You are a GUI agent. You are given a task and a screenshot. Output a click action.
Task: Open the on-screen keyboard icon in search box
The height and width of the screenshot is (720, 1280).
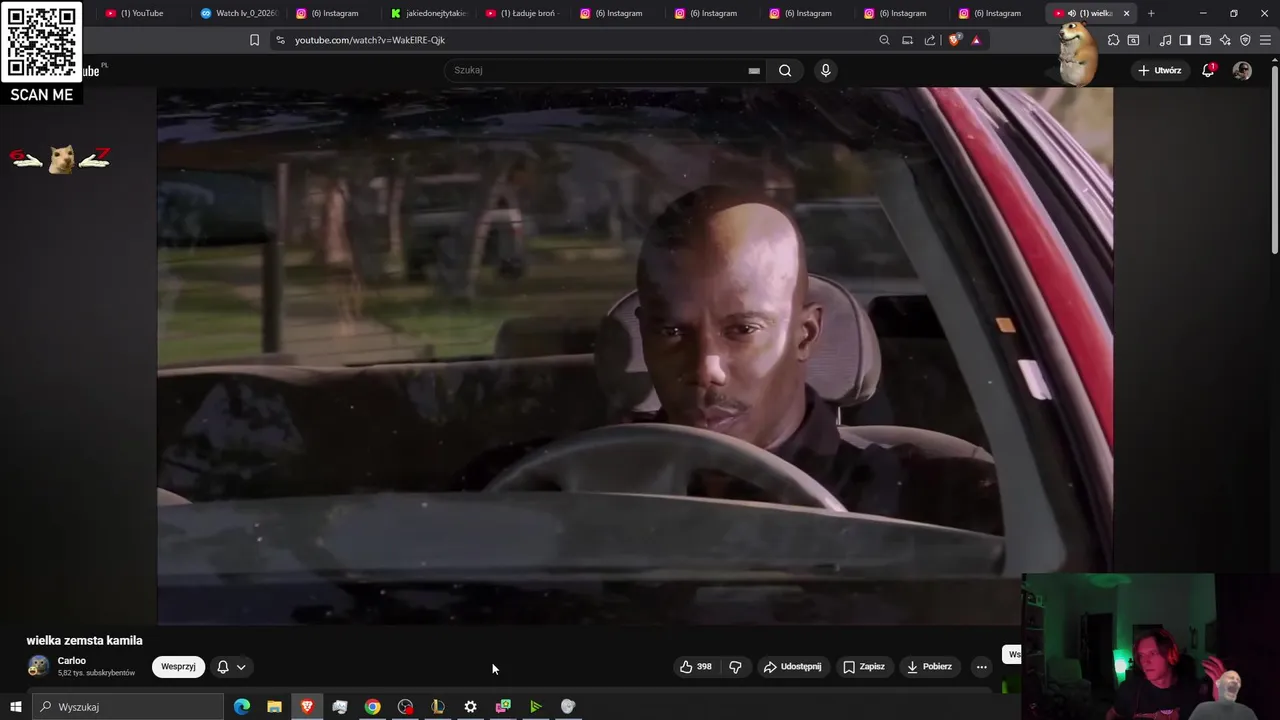pyautogui.click(x=754, y=71)
